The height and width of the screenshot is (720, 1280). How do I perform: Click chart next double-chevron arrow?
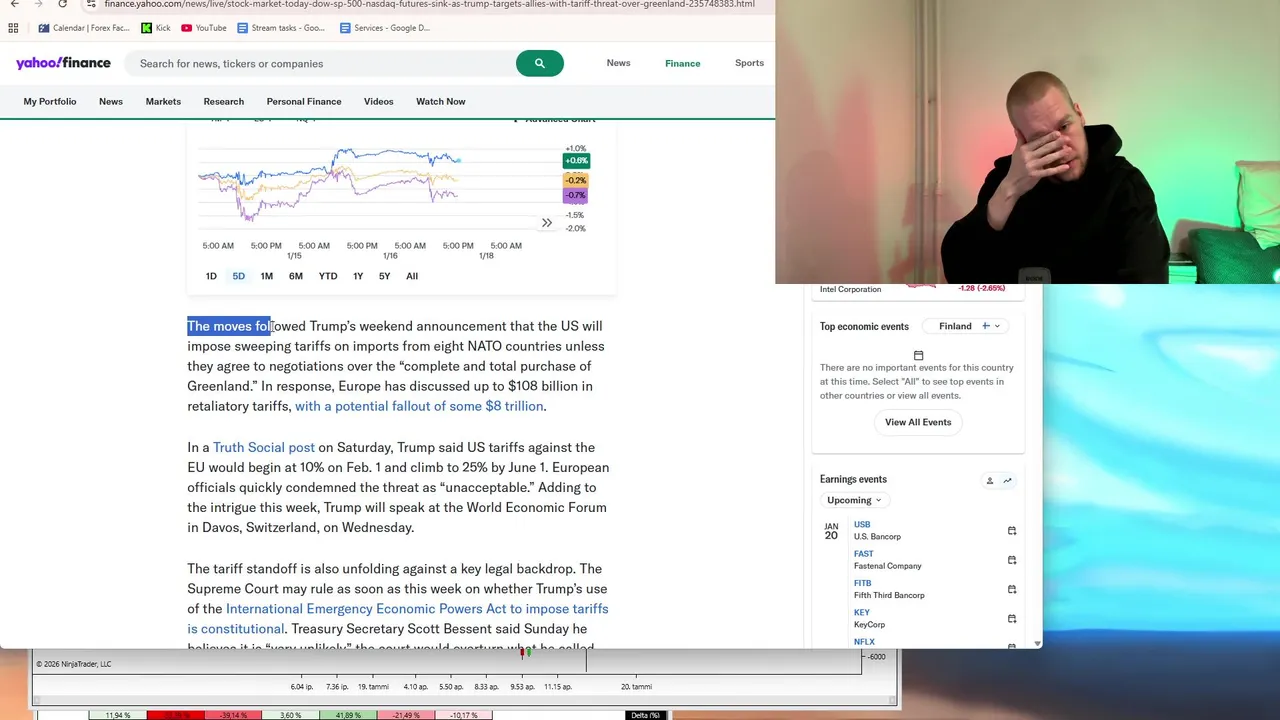tap(547, 222)
